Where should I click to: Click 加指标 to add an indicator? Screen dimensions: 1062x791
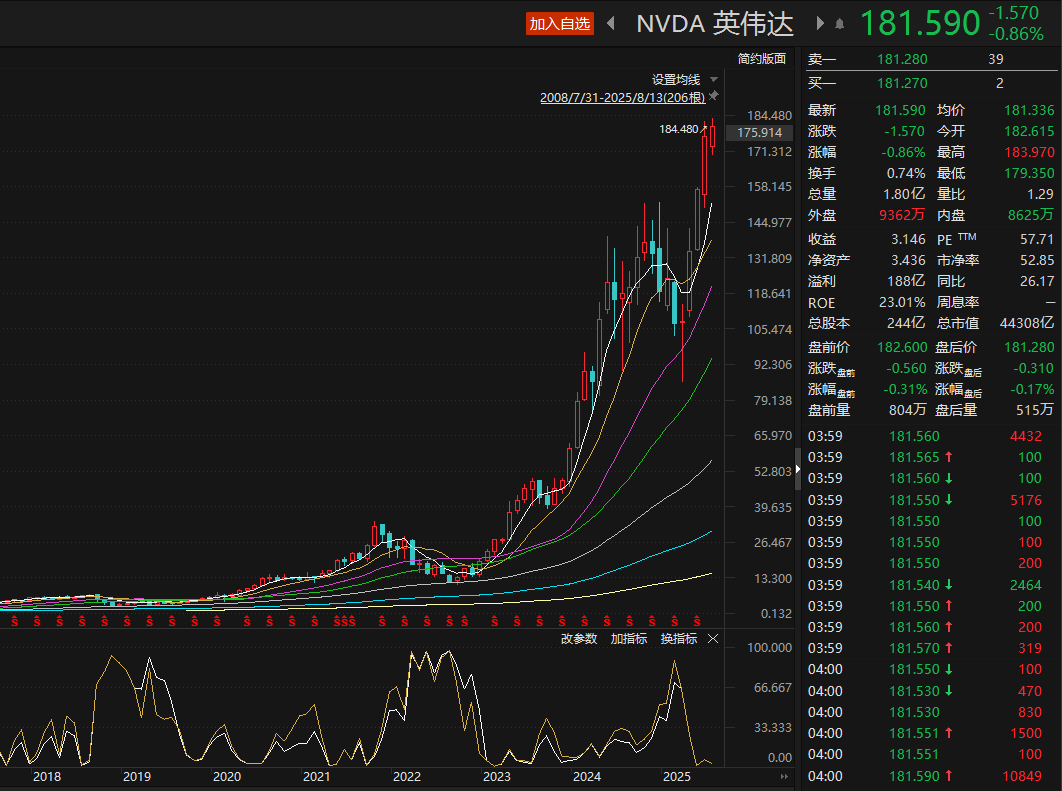[629, 639]
